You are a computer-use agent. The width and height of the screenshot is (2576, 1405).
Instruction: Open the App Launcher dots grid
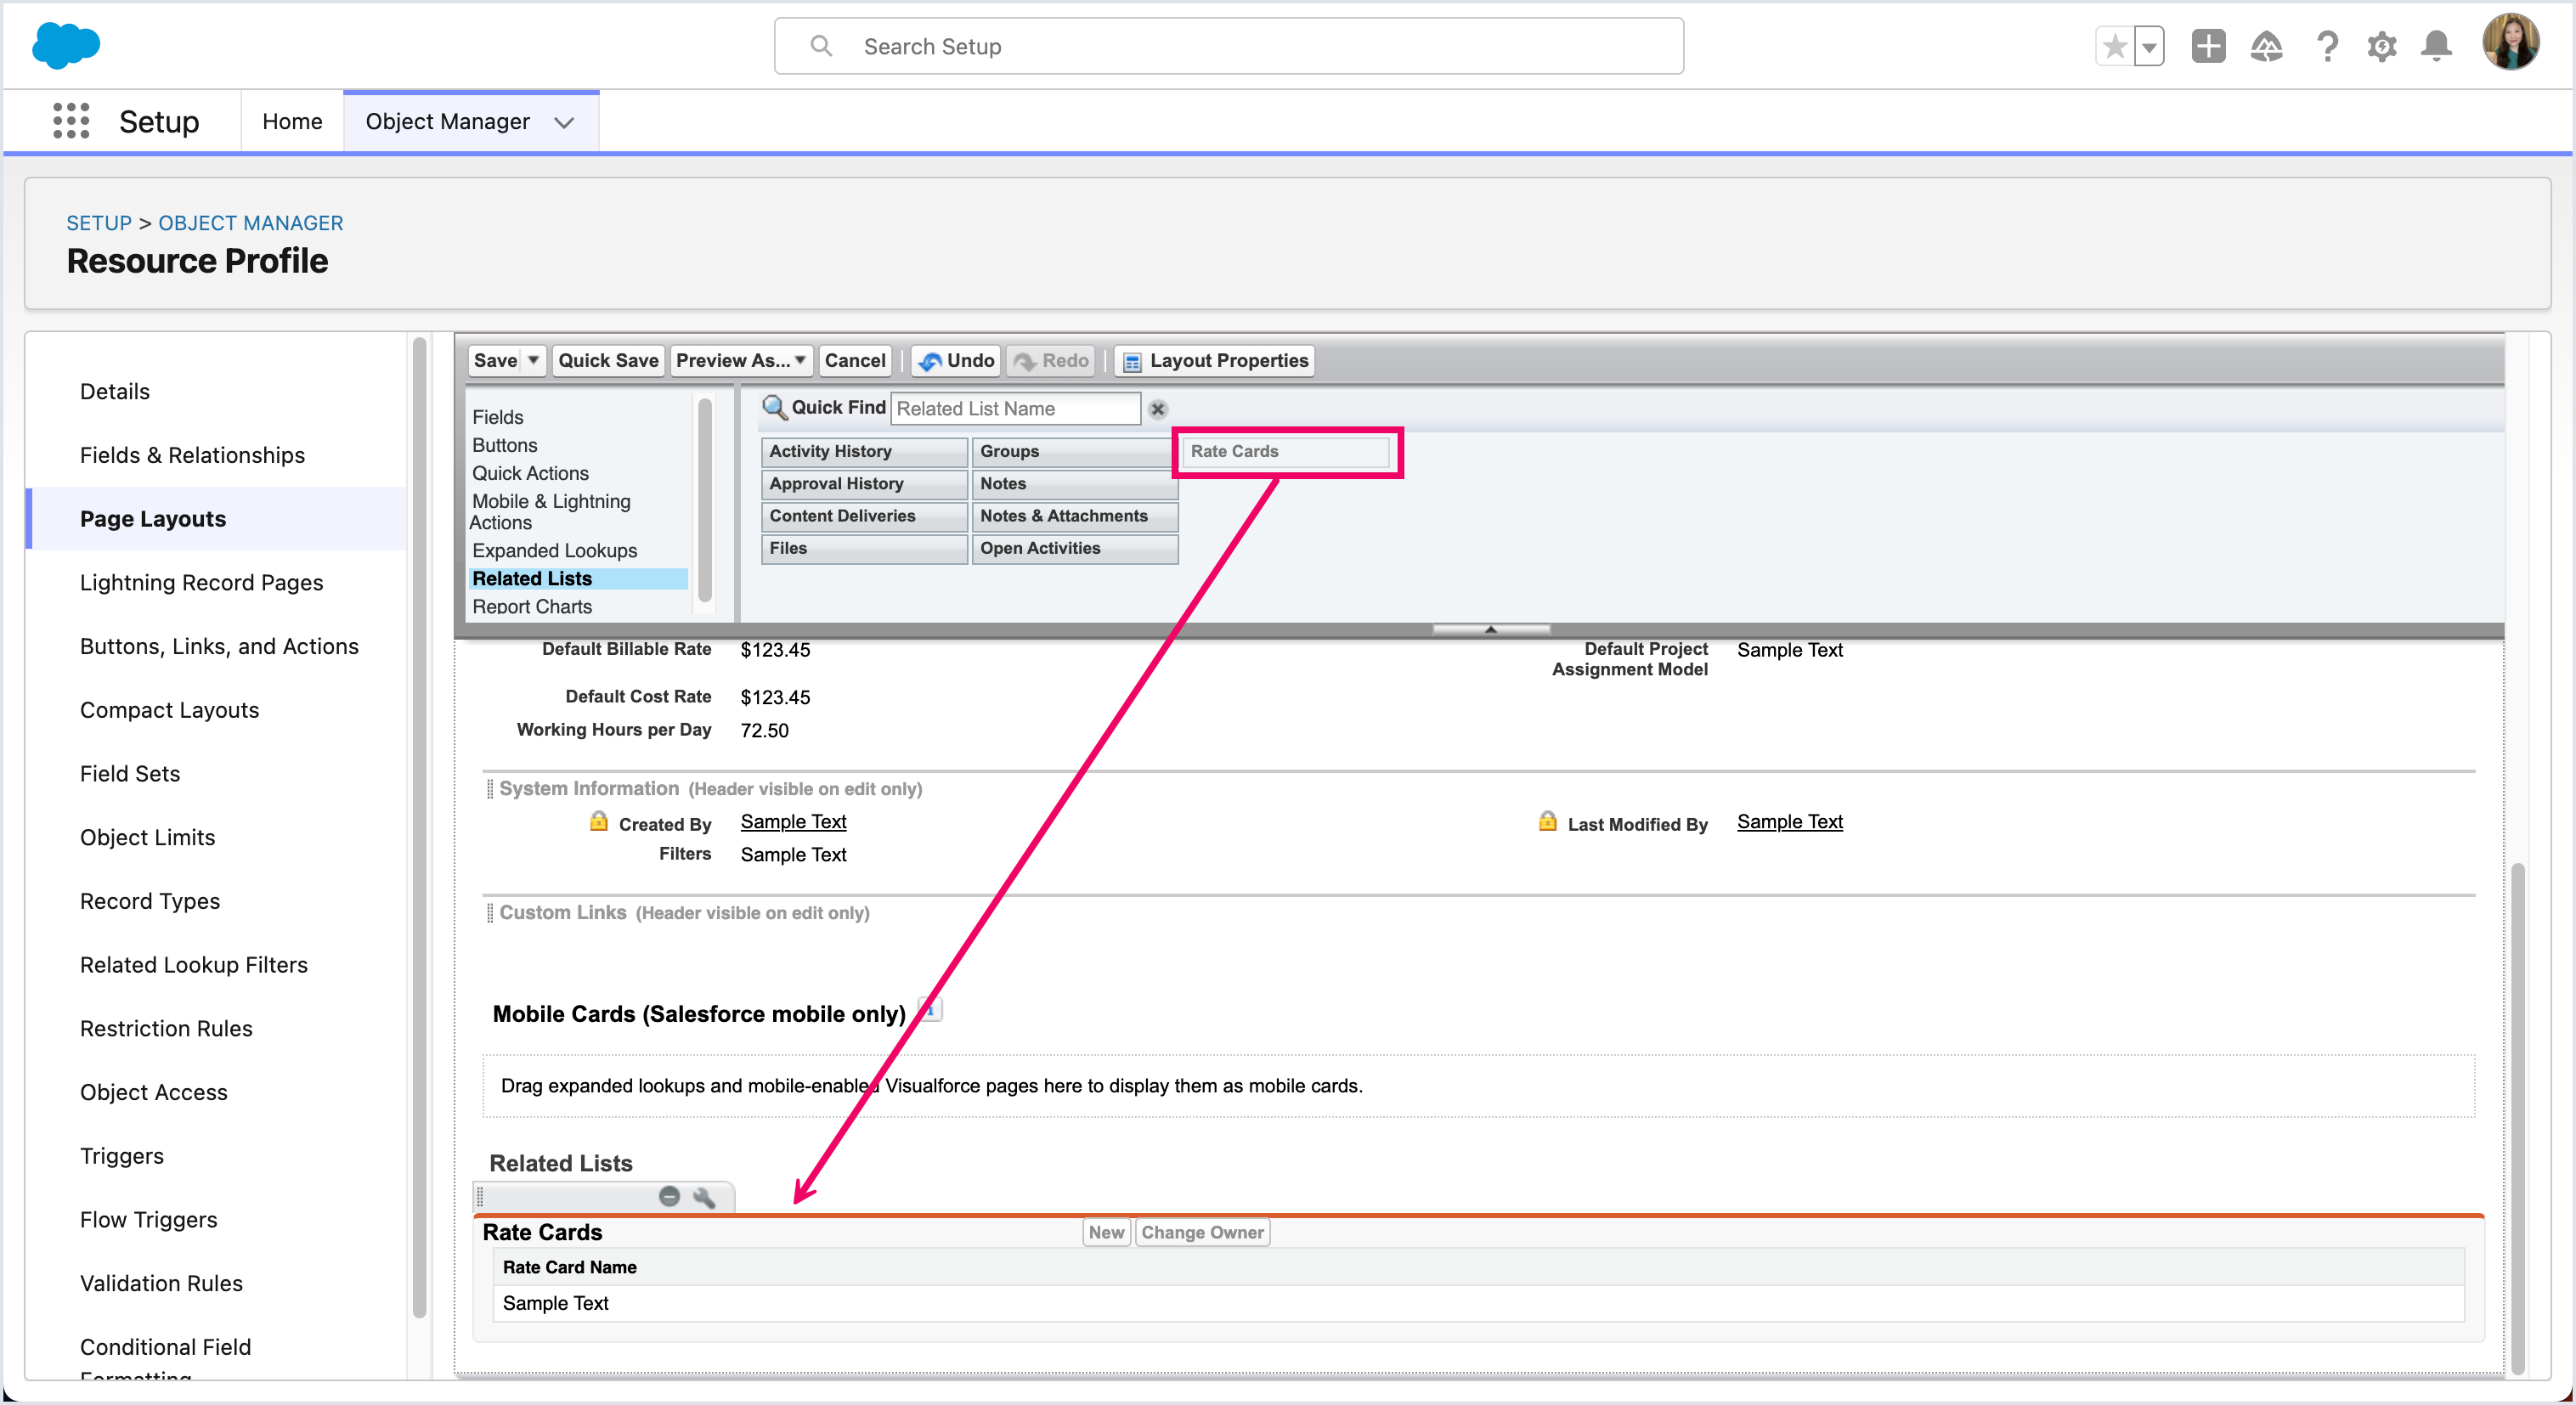point(71,121)
